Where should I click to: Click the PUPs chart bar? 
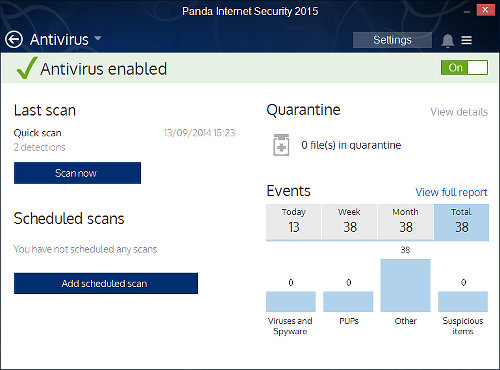click(x=348, y=302)
